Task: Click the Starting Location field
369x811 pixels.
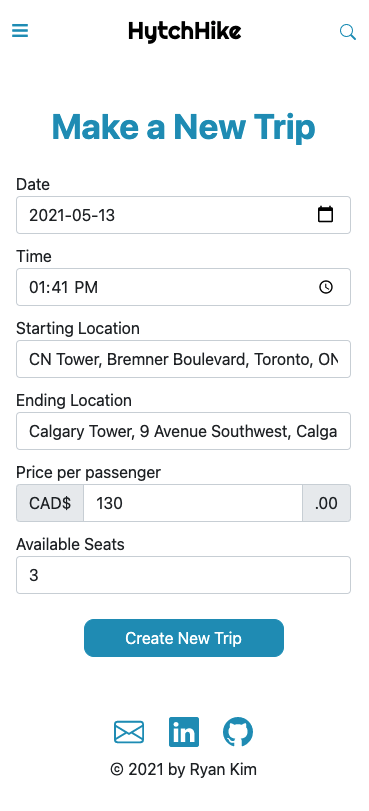Action: [183, 359]
